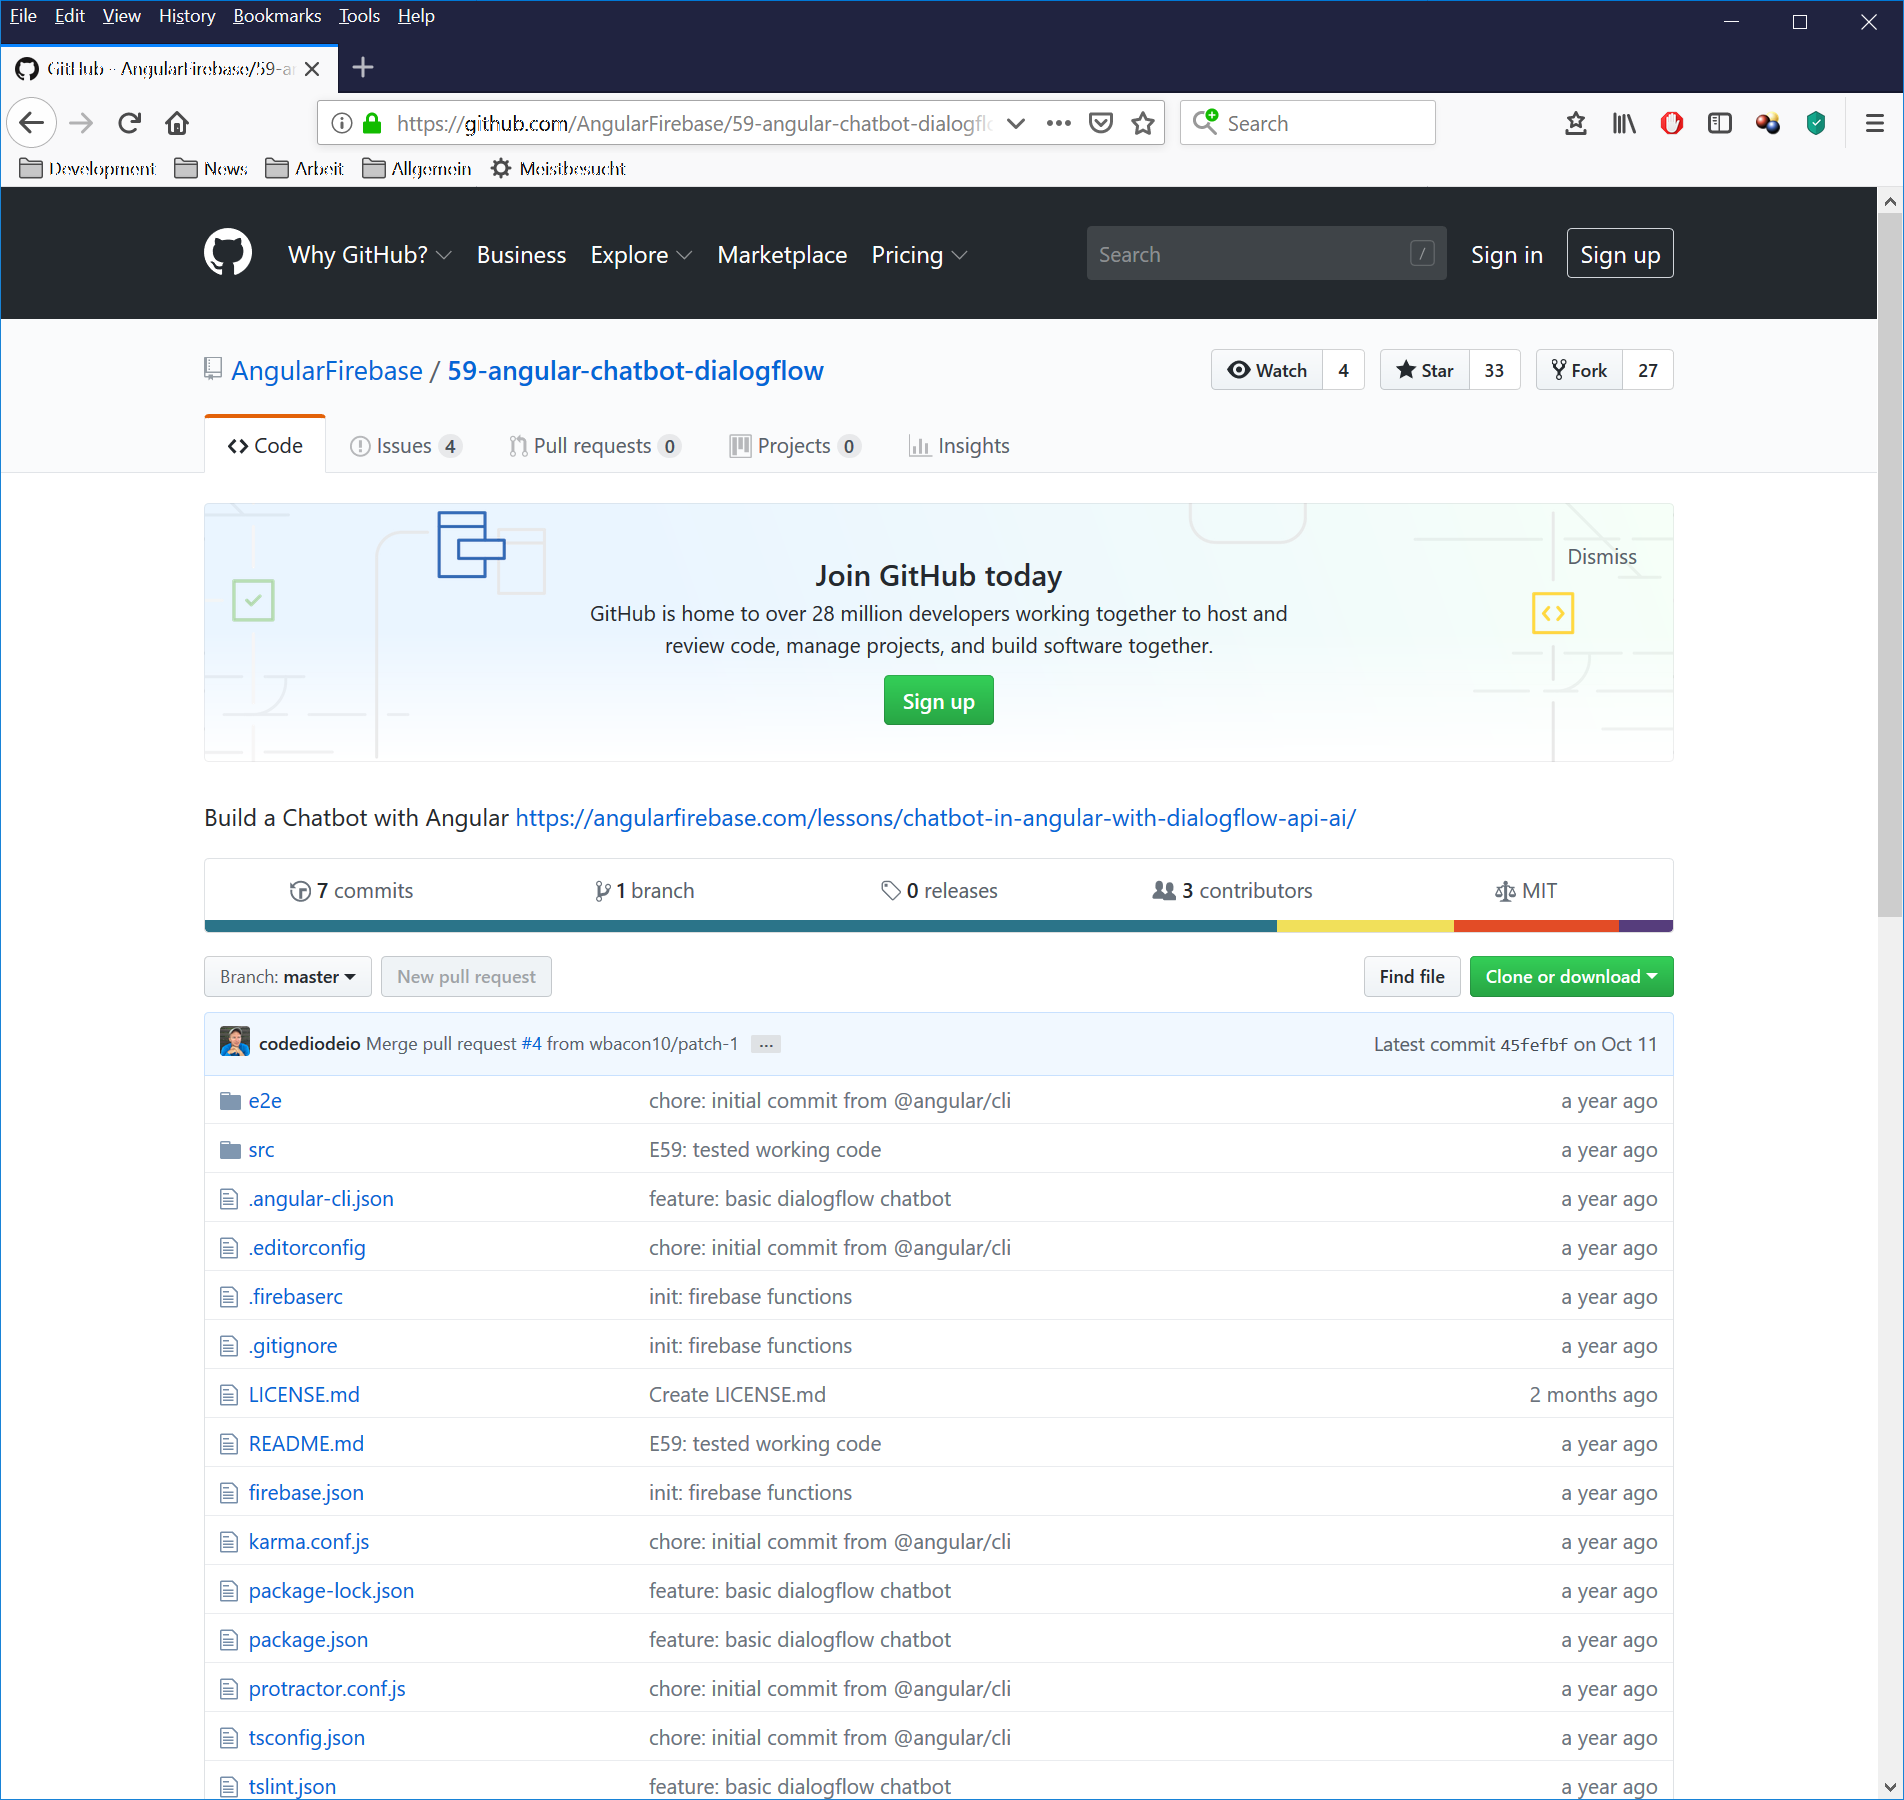Expand the Pricing menu
This screenshot has width=1904, height=1800.
coord(919,254)
